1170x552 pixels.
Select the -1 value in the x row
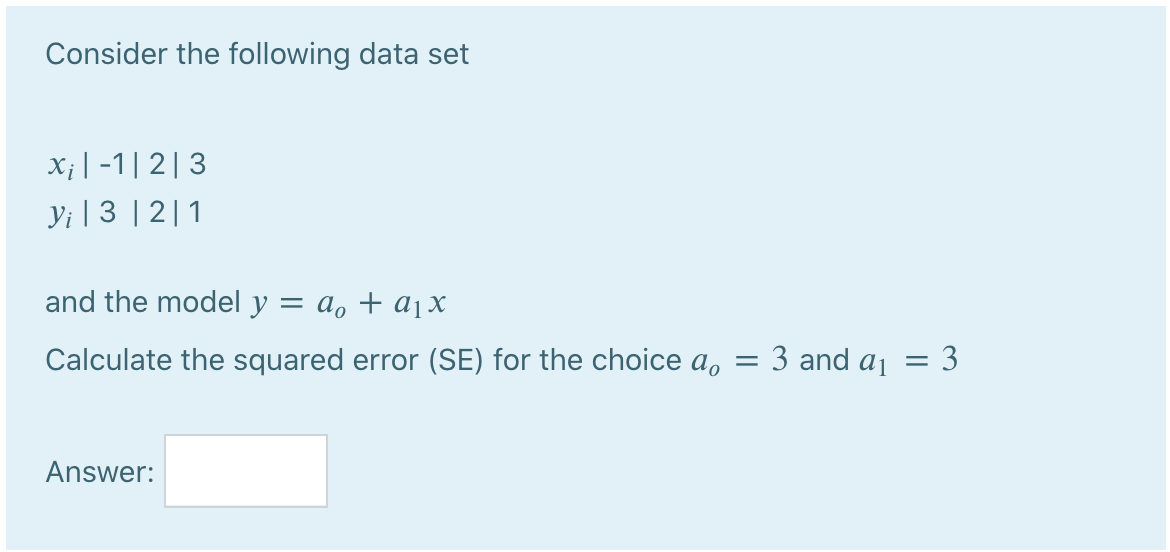[113, 164]
